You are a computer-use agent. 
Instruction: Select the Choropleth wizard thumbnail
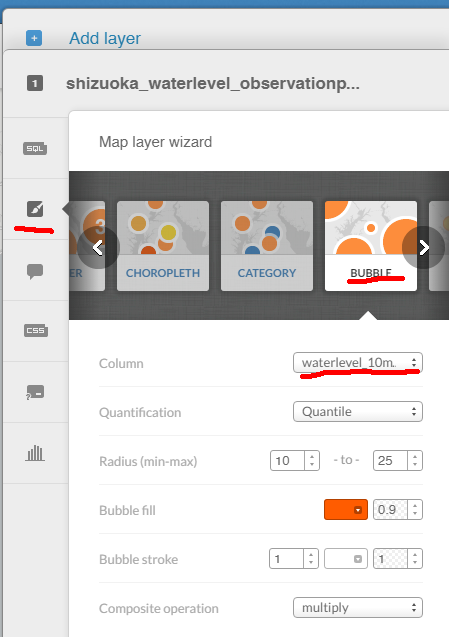click(x=163, y=246)
